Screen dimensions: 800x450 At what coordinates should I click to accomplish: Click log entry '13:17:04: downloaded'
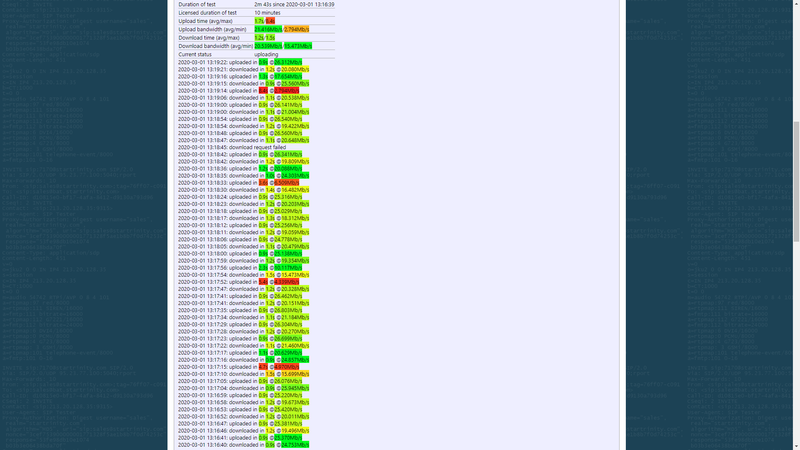(243, 388)
